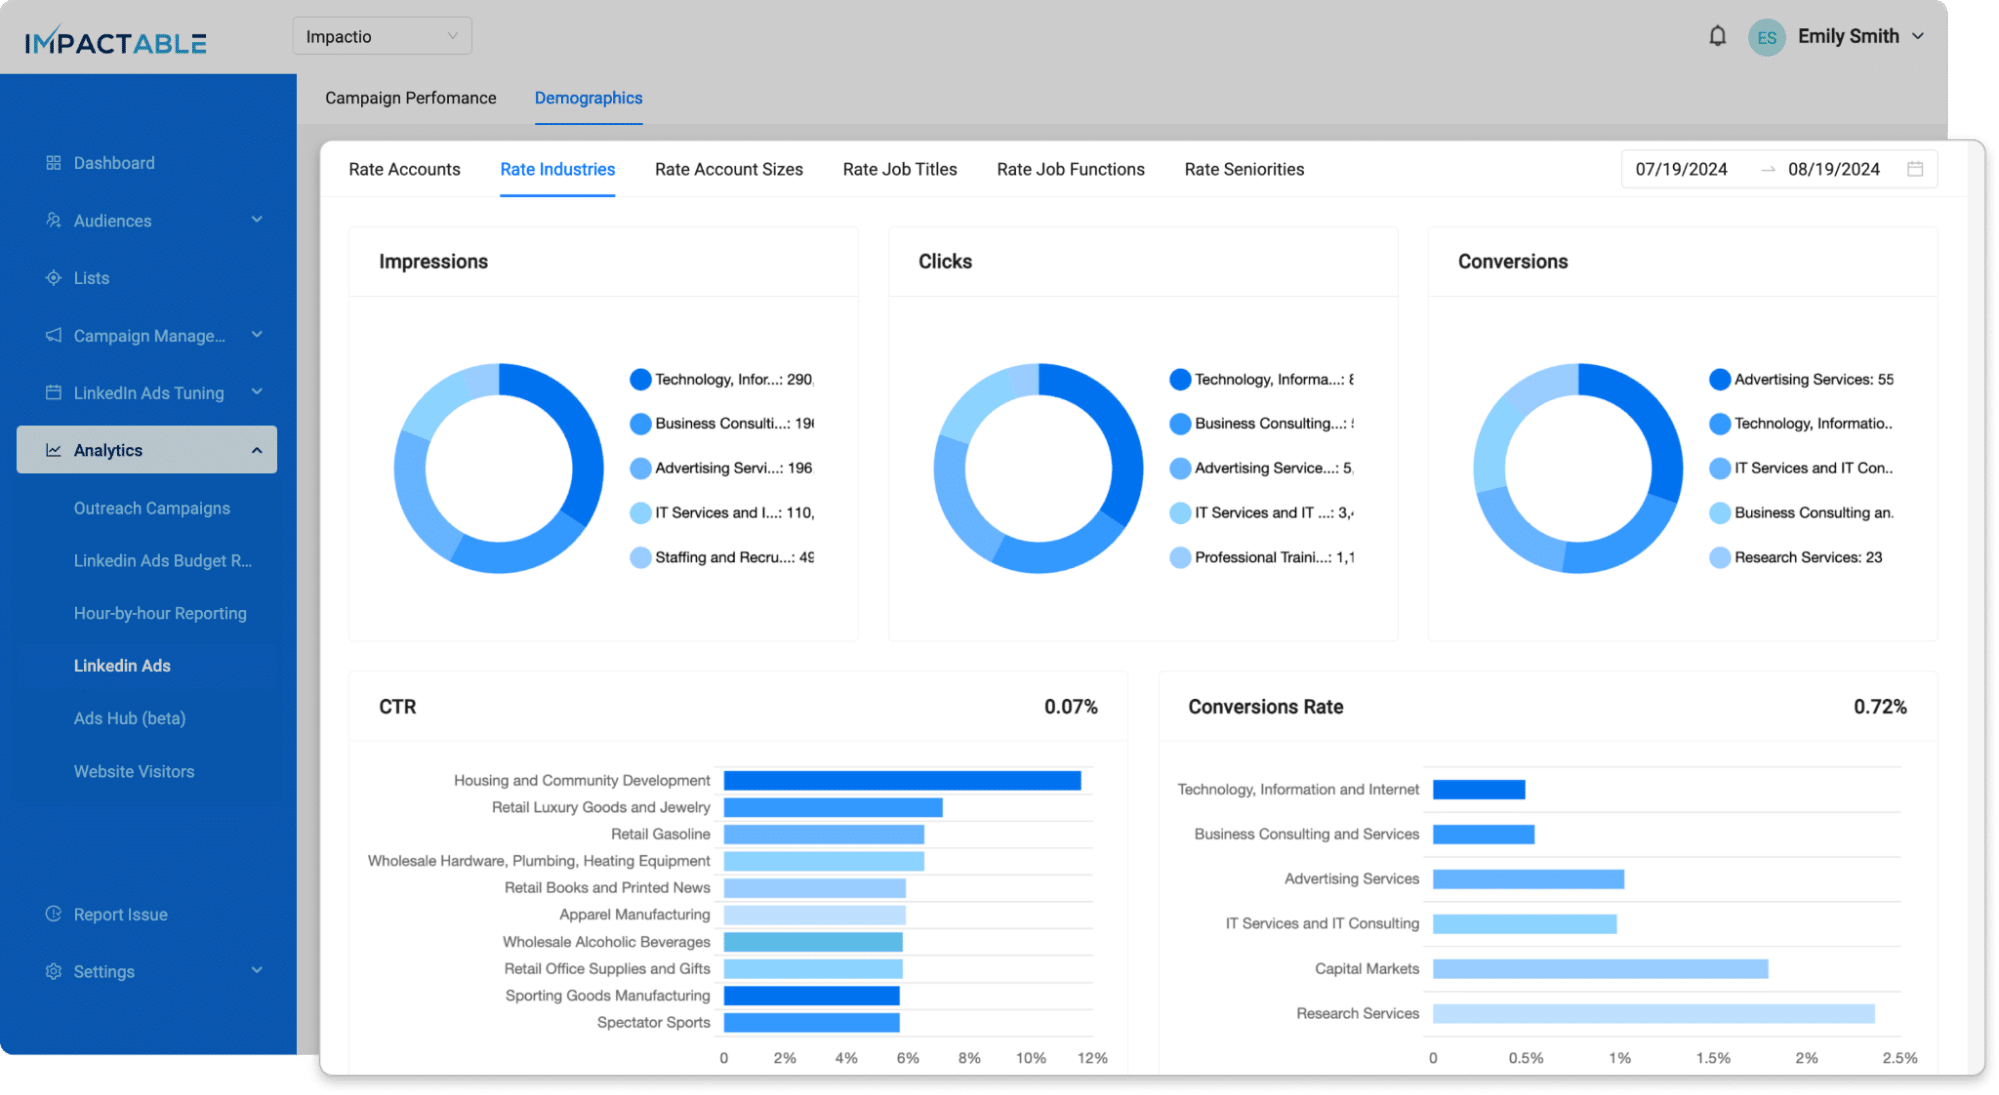Go to Hour-by-hour Reporting
This screenshot has height=1095, width=1999.
tap(160, 613)
